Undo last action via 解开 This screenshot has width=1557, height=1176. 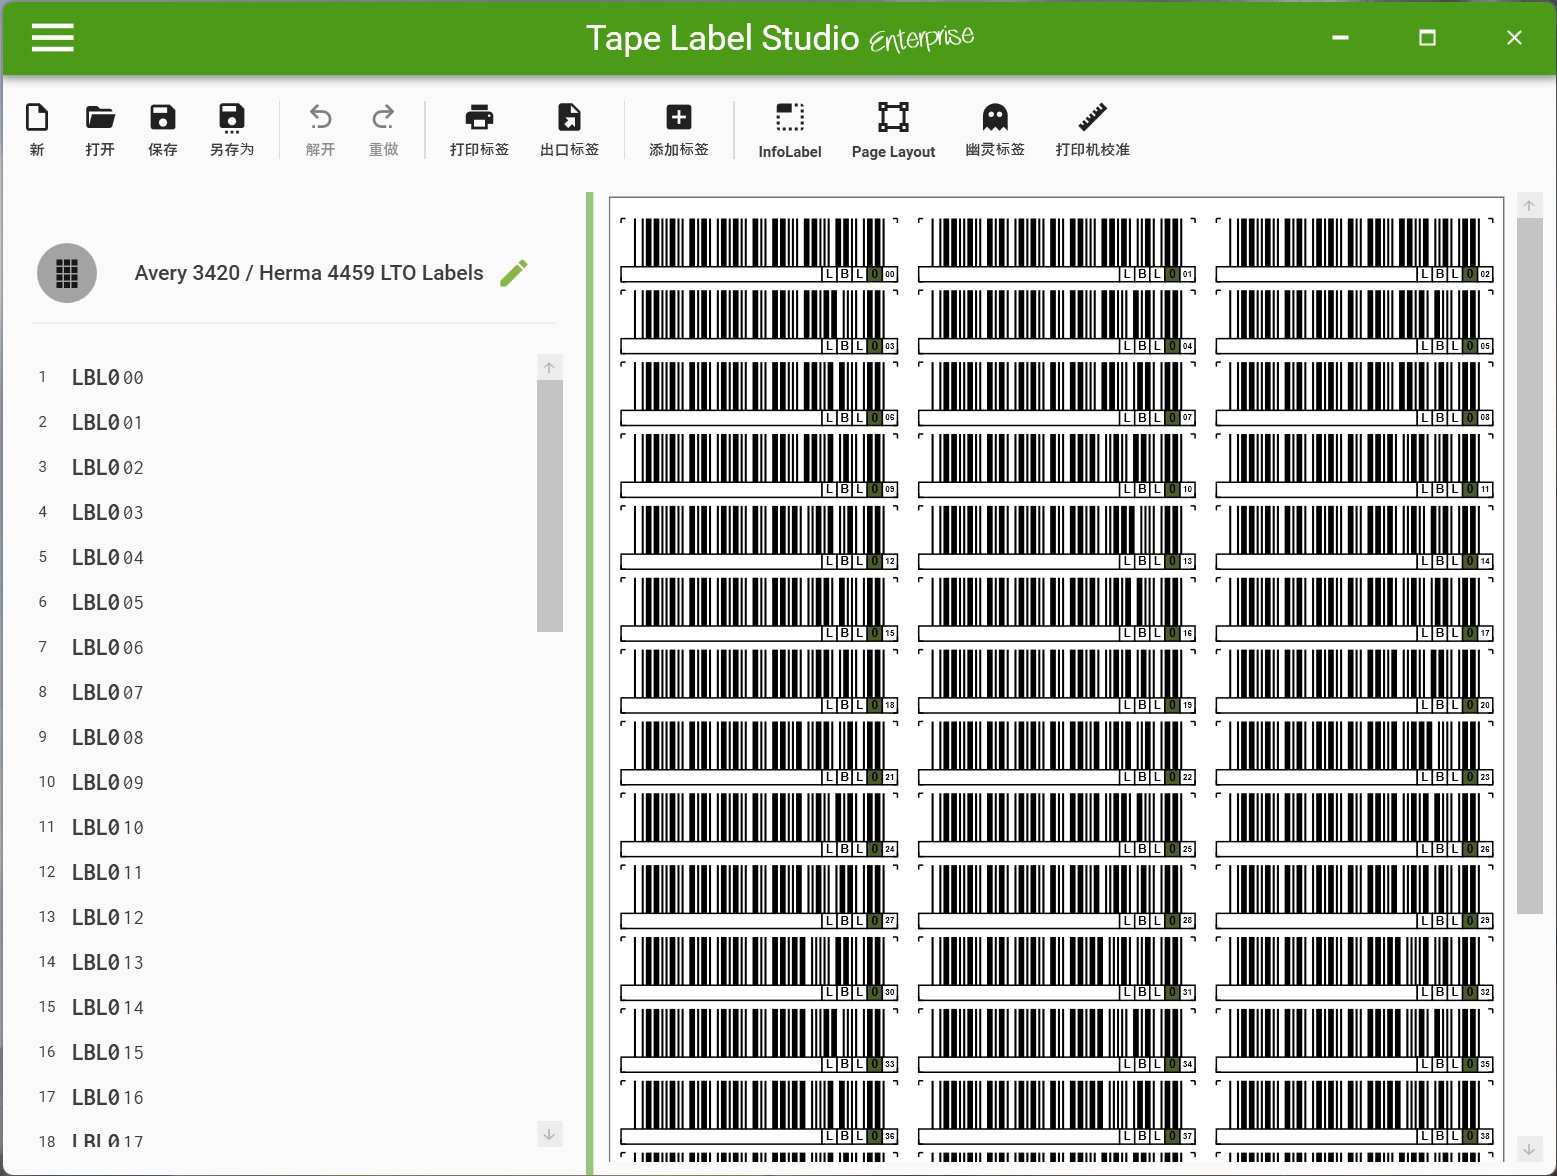coord(320,130)
